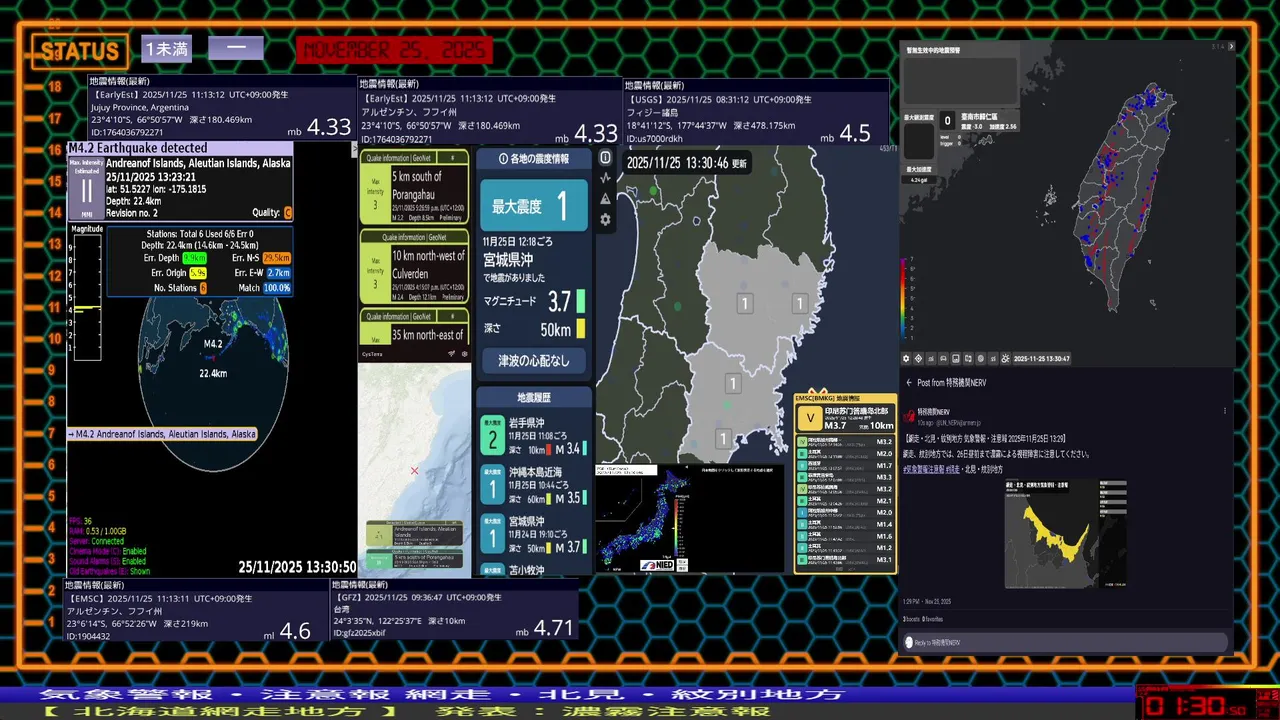Select the intensity 1 icon for 沖縄本島近海
The width and height of the screenshot is (1280, 720).
[492, 485]
